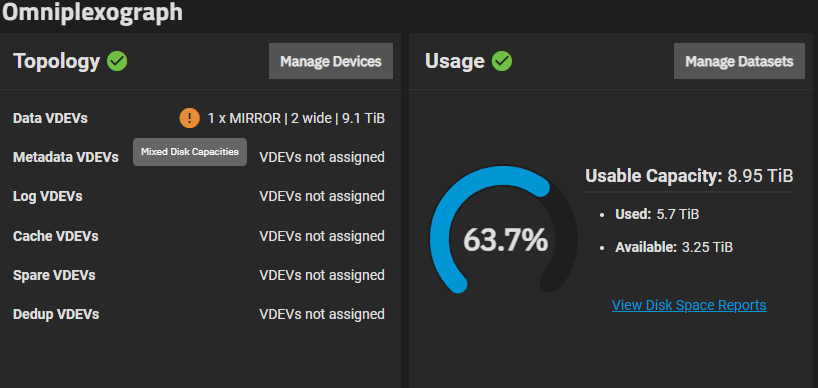The image size is (818, 388).
Task: Click the Dedup VDEVs not assigned value
Action: 322,314
